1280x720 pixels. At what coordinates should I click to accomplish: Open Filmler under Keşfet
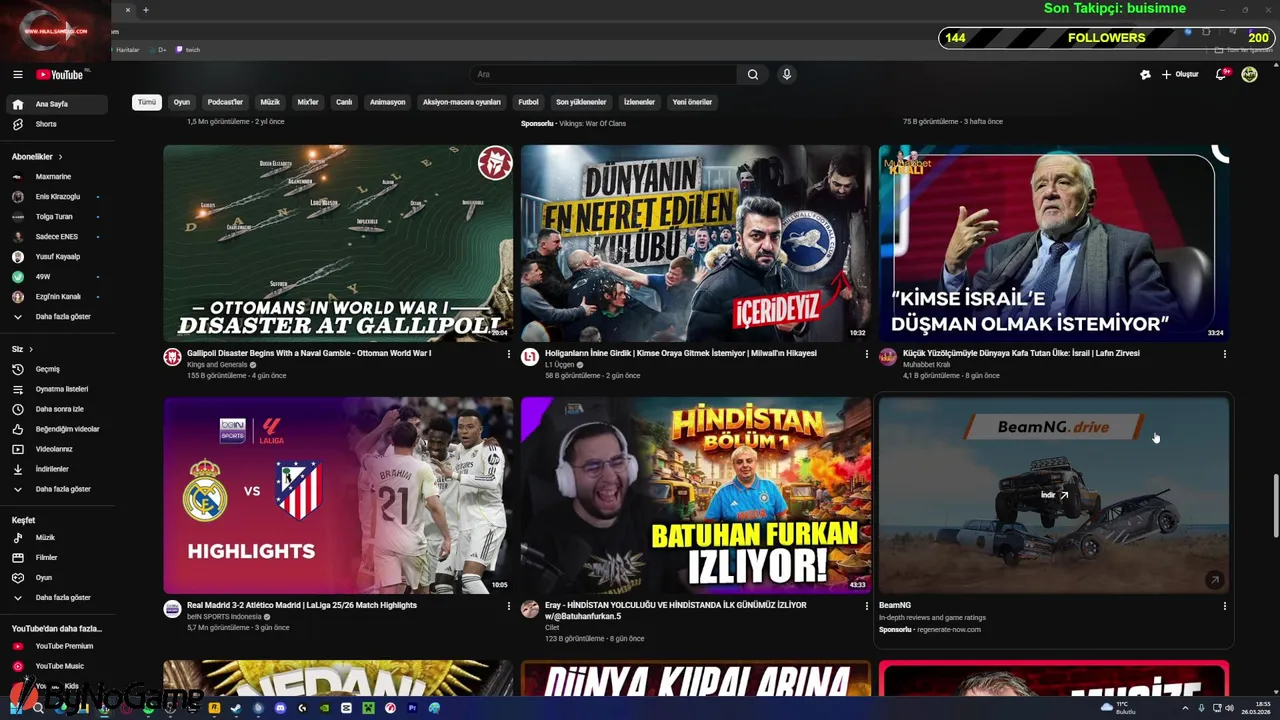pos(58,558)
